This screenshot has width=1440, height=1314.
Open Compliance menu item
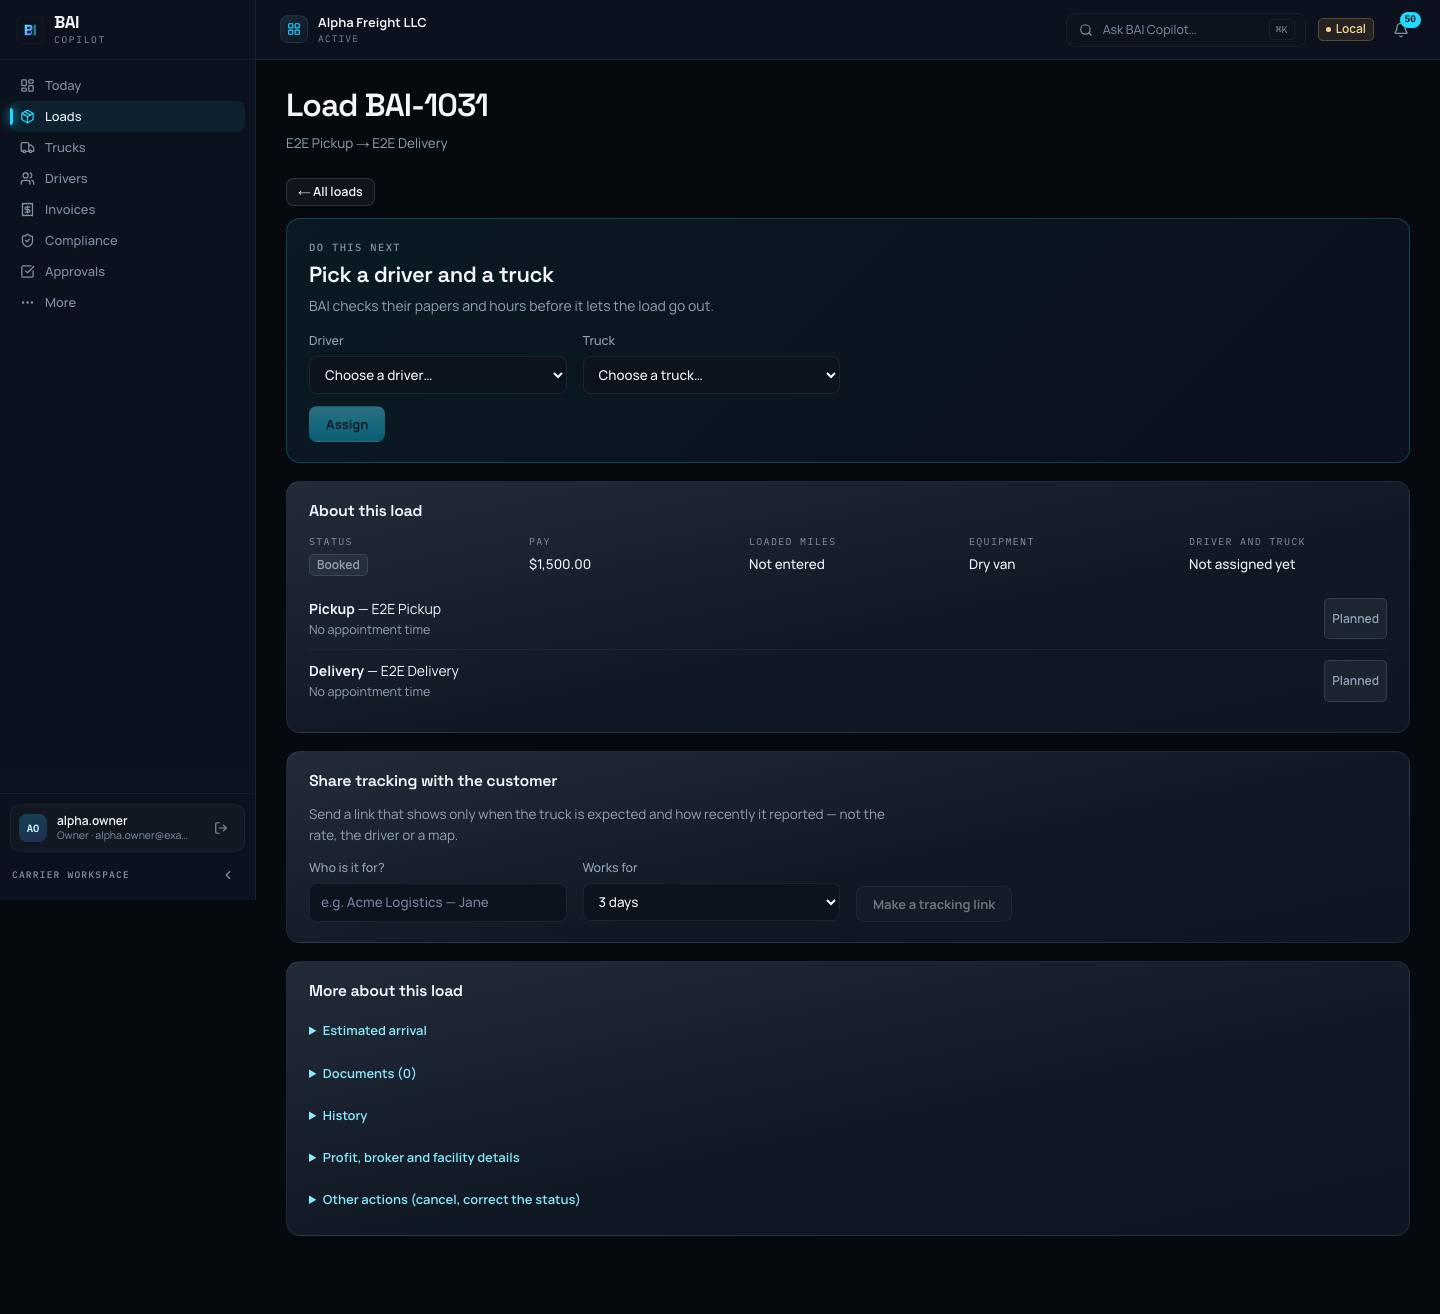point(127,241)
